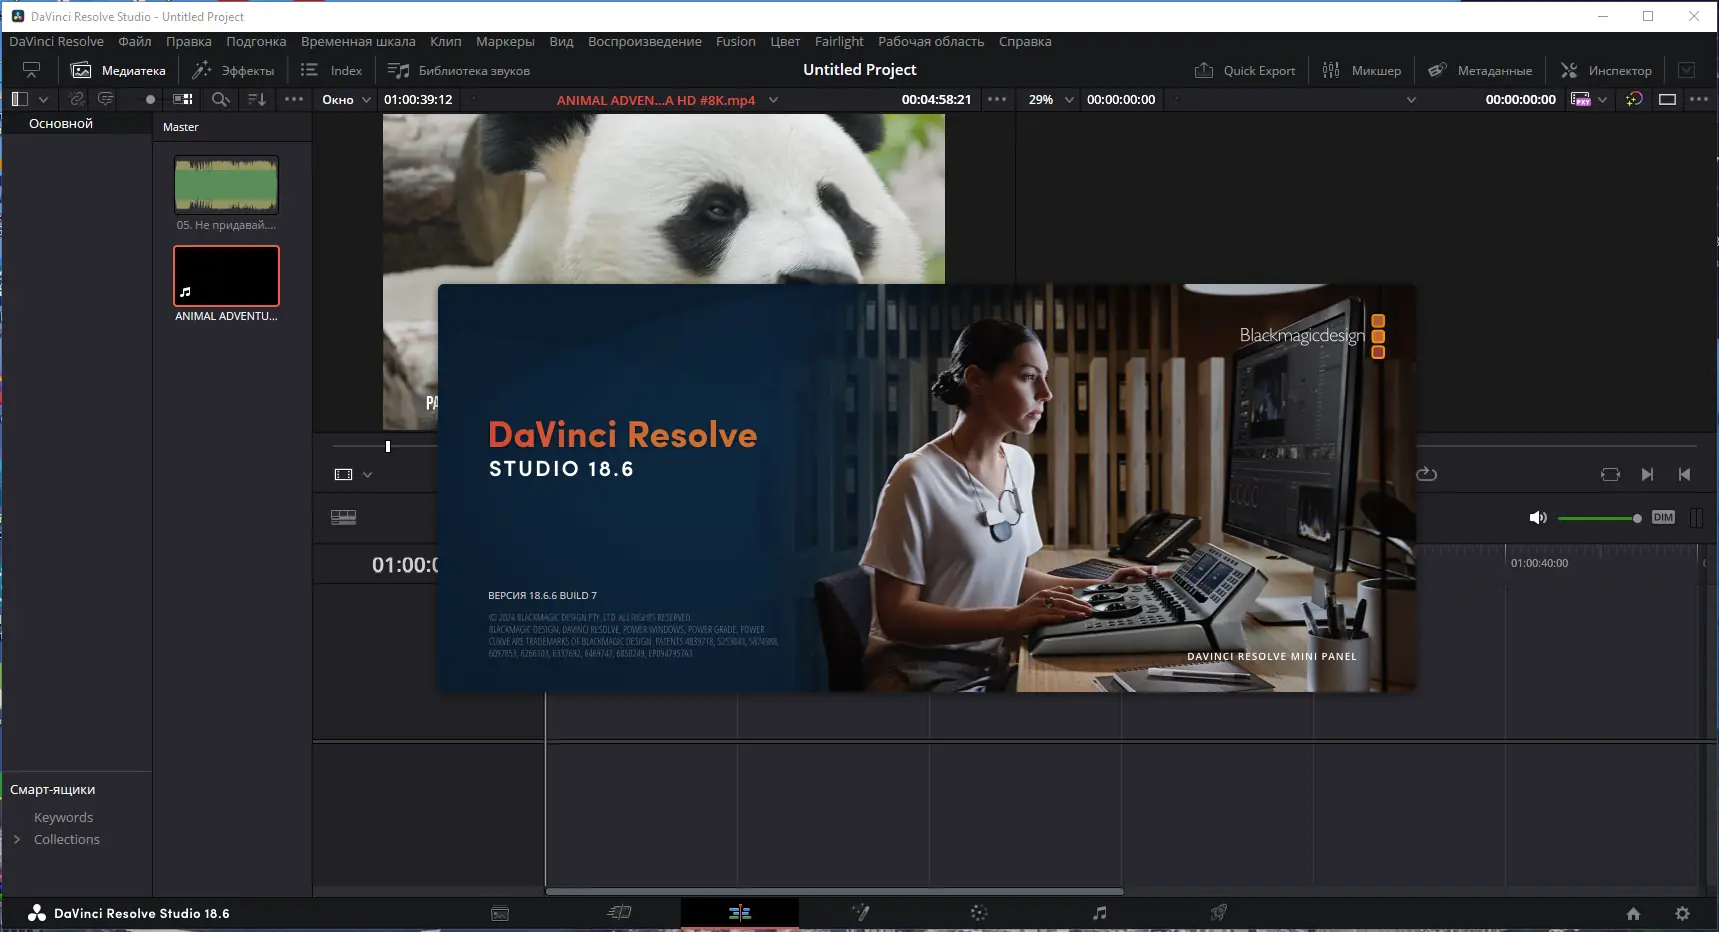Select the ANIMAL ADVENTU... clip thumbnail
Viewport: 1719px width, 932px height.
click(226, 276)
